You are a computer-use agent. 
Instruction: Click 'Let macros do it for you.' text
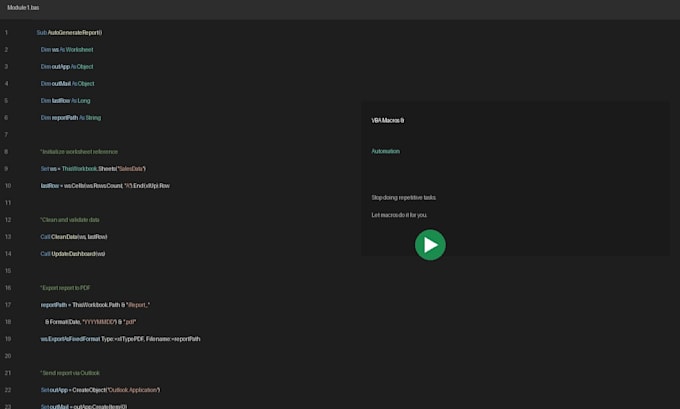pos(399,215)
